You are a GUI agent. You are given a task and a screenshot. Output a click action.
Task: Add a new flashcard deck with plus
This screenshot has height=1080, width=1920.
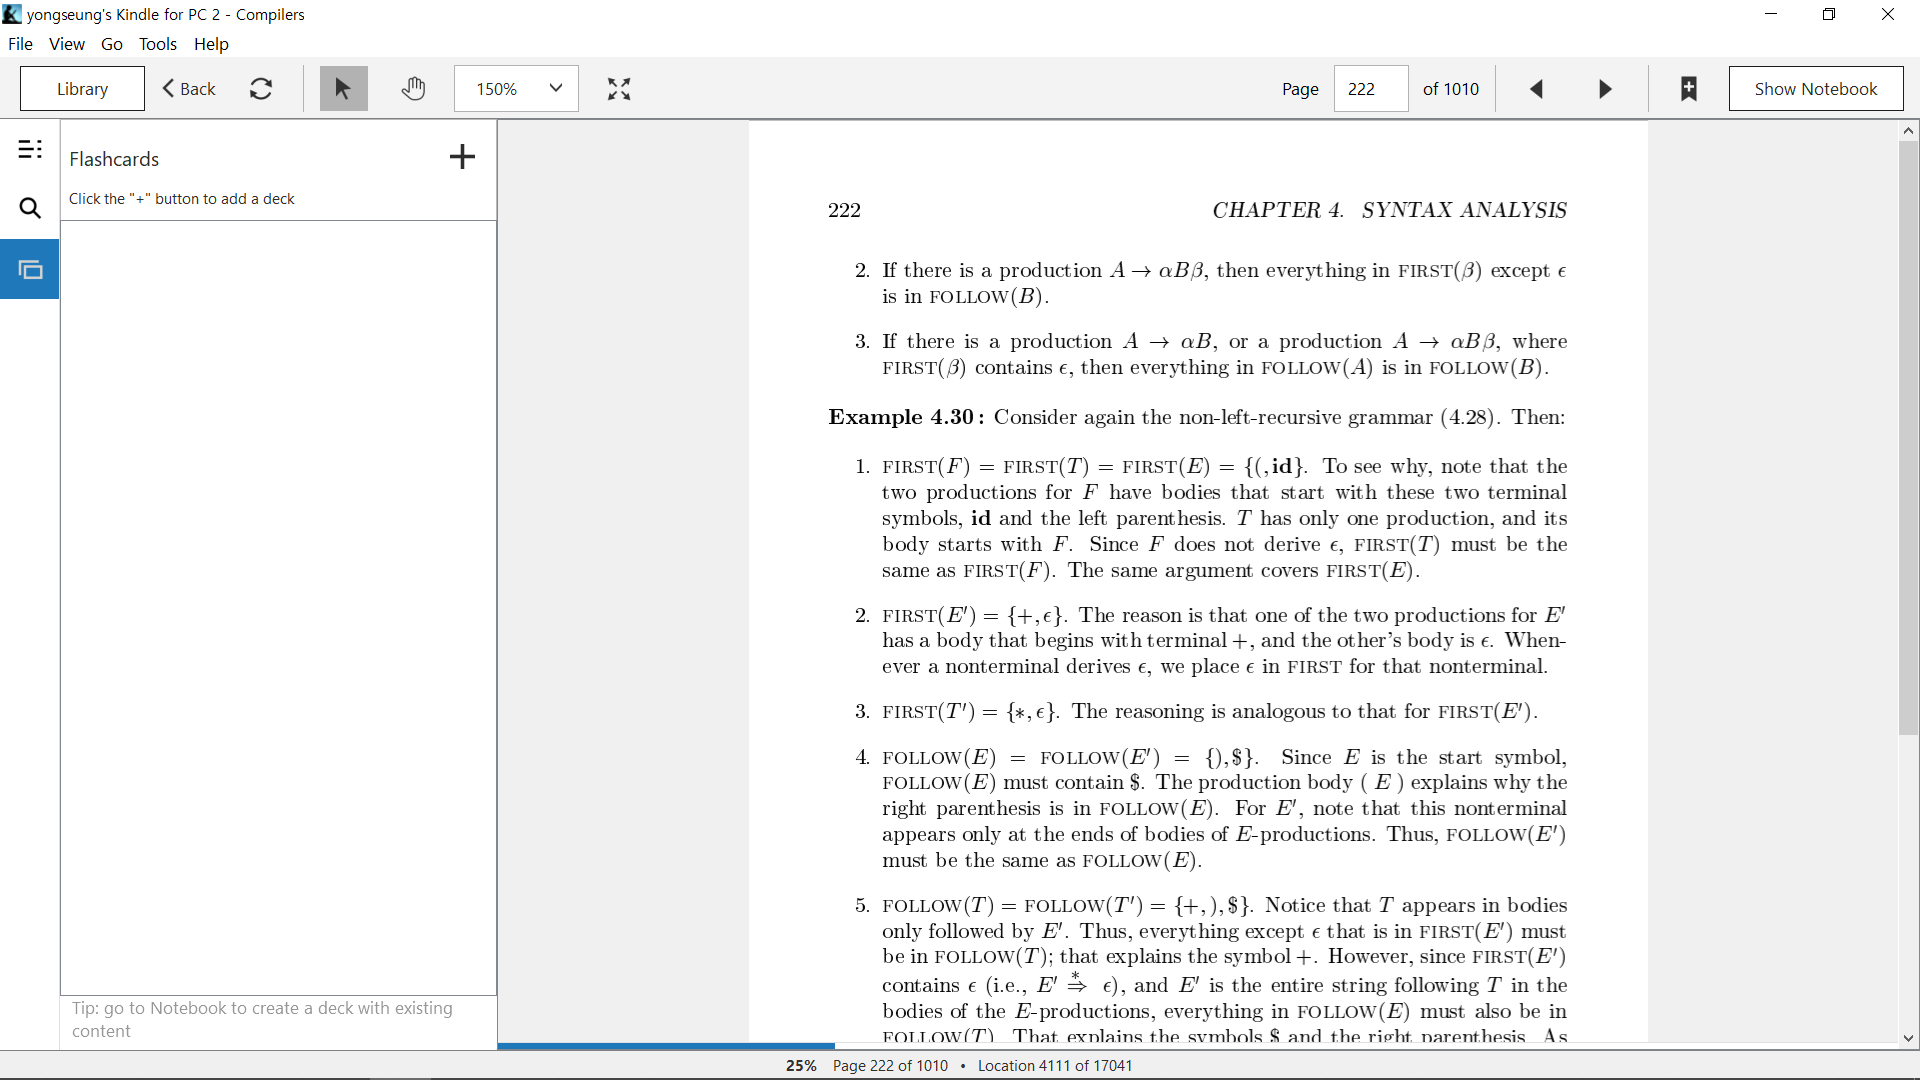click(x=462, y=157)
